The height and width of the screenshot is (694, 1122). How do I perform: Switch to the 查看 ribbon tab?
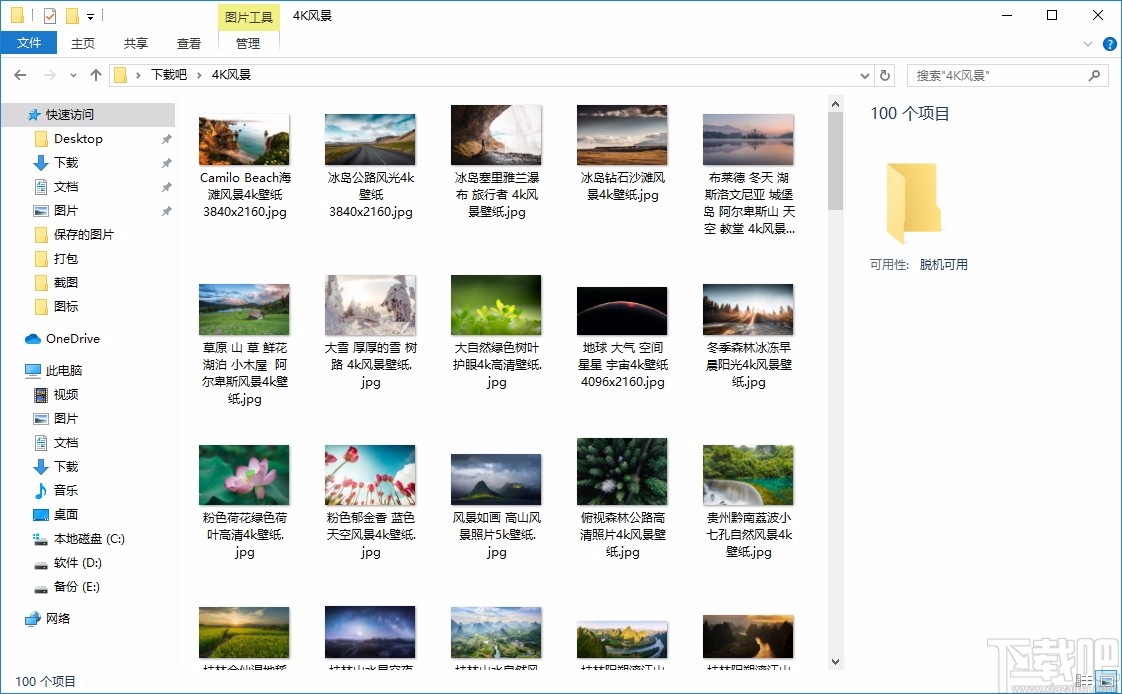189,43
